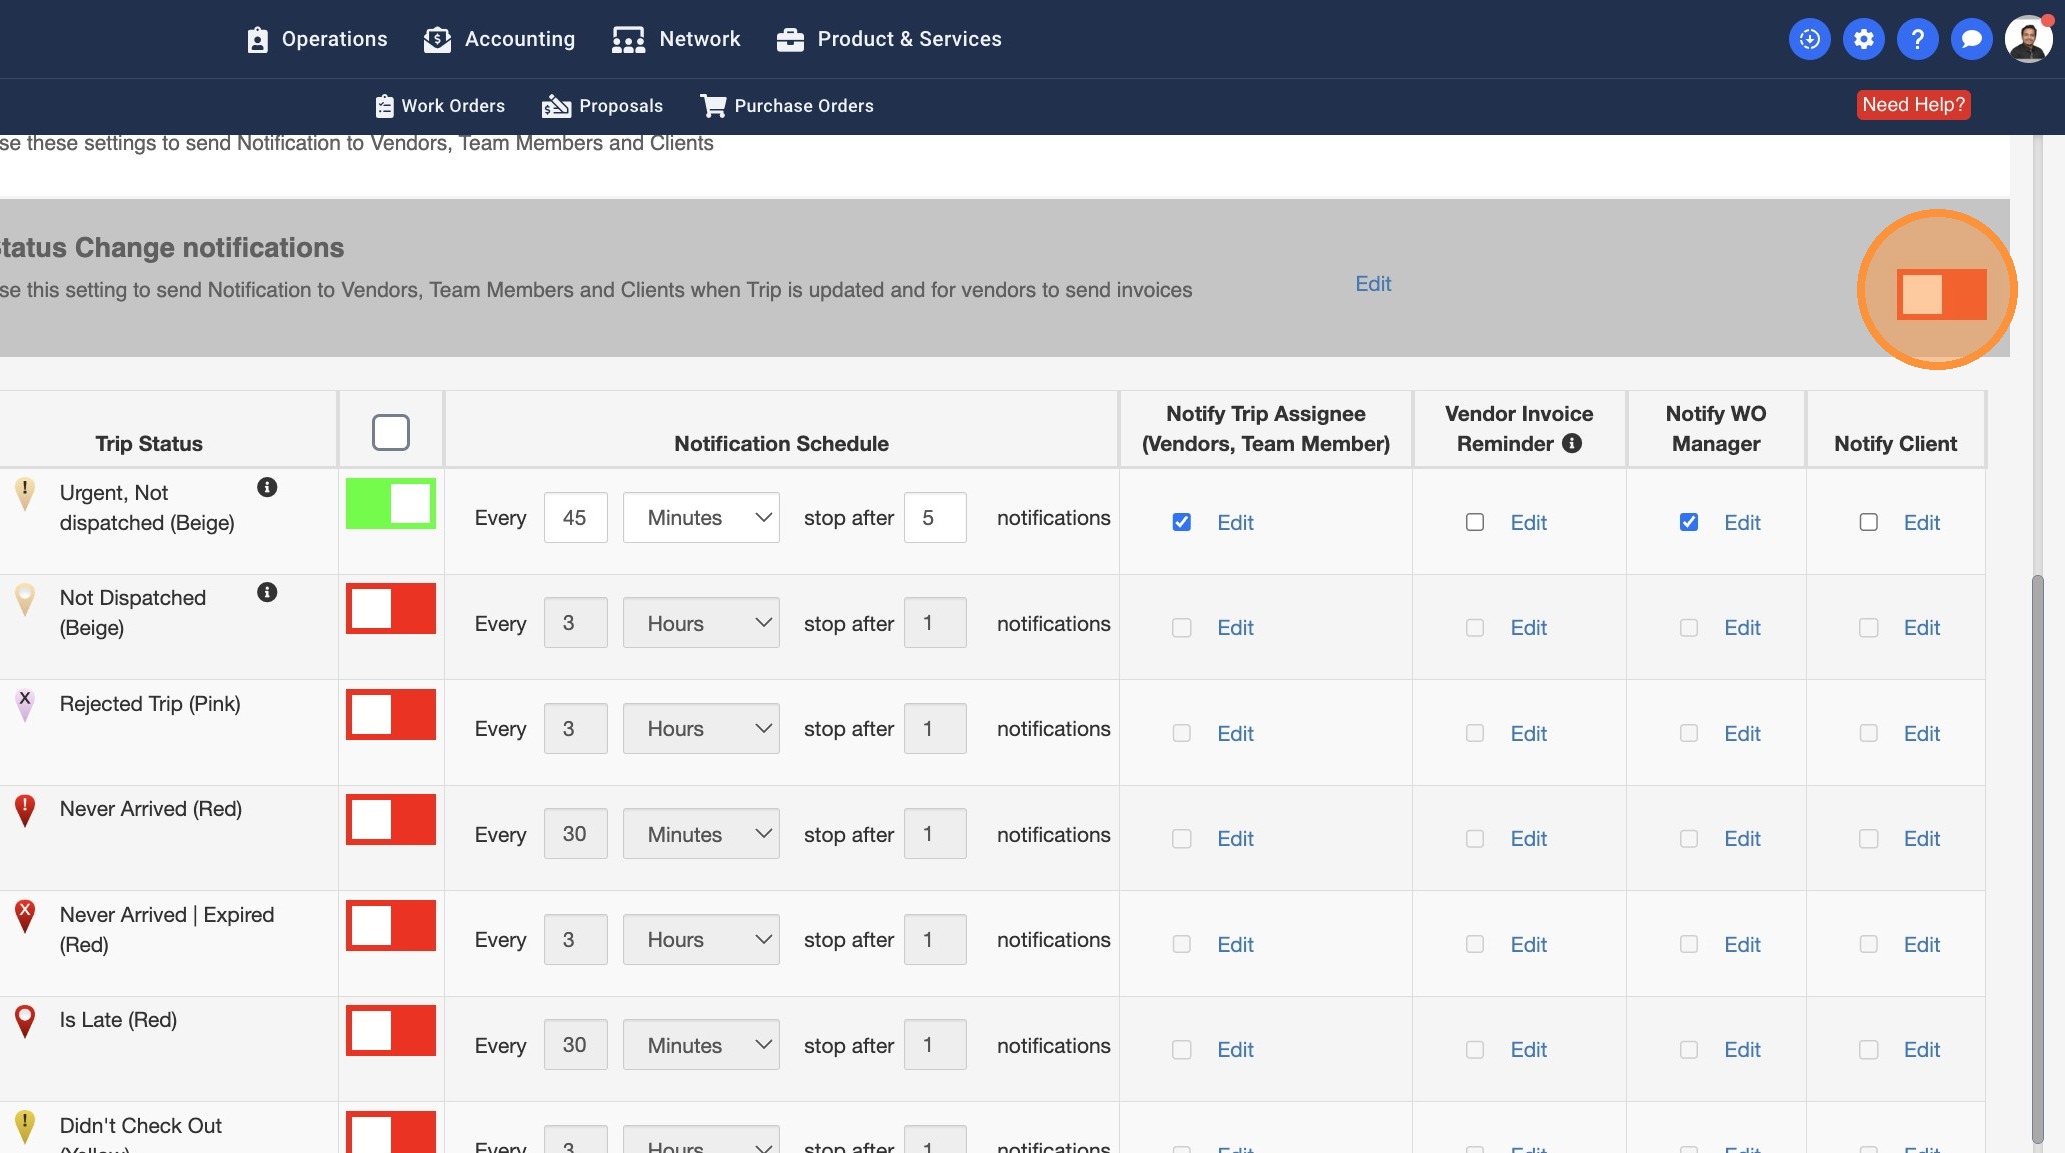
Task: Check the select-all checkbox in table header
Action: [x=391, y=432]
